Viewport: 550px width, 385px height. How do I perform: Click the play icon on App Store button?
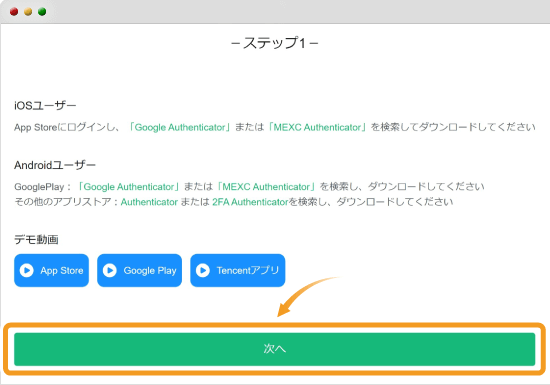point(27,270)
